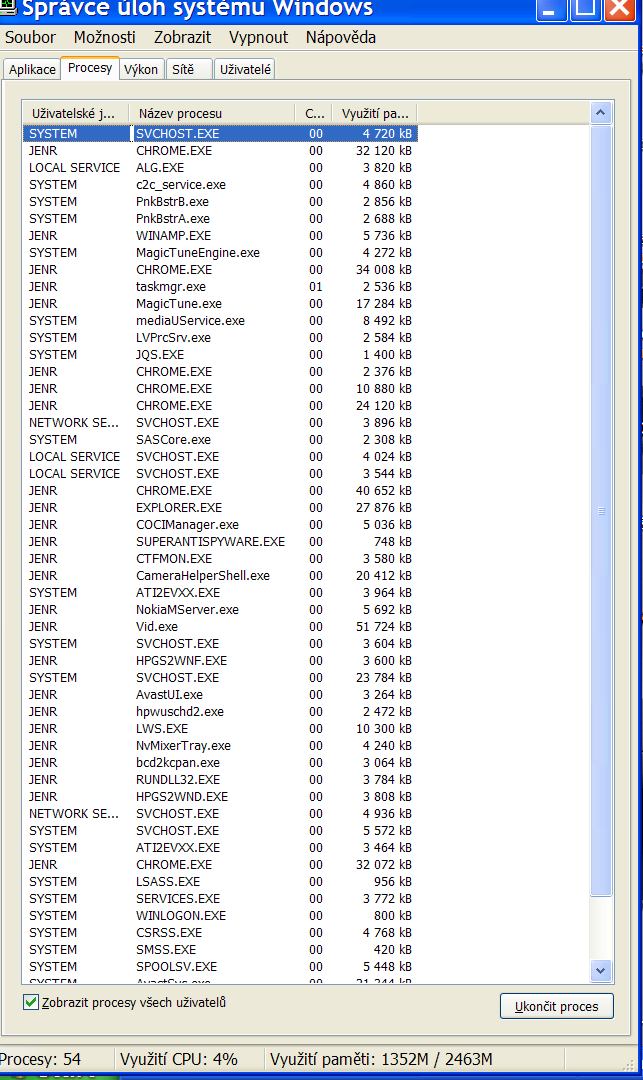Switch to the Uživatelé tab
643x1080 pixels.
245,70
